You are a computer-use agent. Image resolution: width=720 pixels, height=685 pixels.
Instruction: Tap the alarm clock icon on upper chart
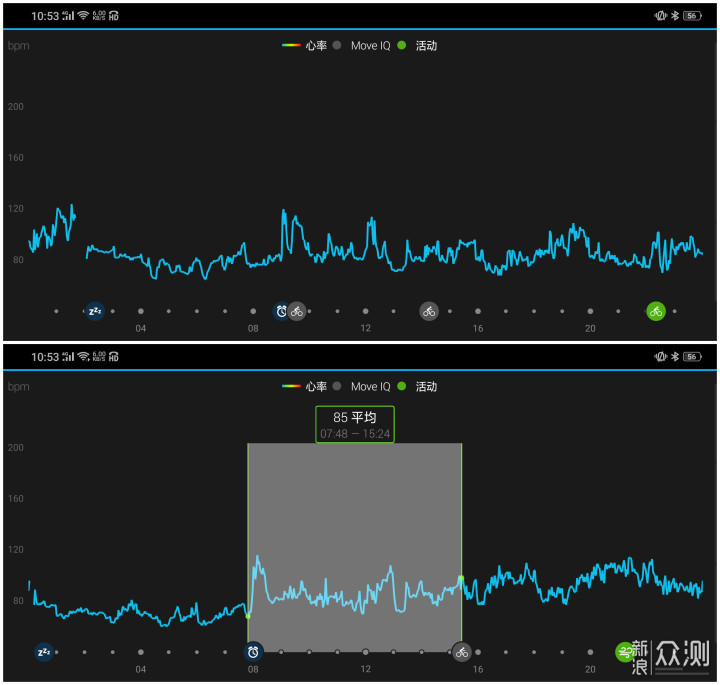point(281,311)
